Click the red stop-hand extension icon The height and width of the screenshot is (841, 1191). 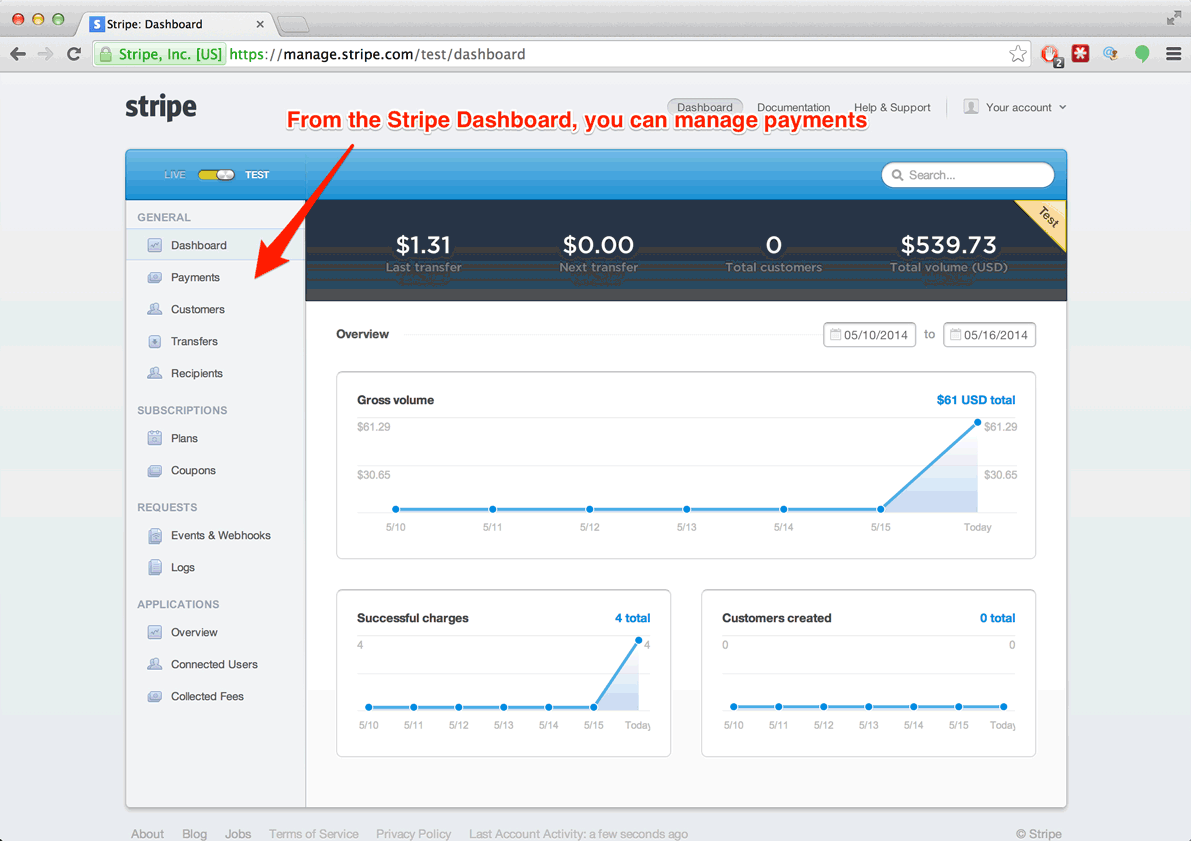click(1050, 54)
